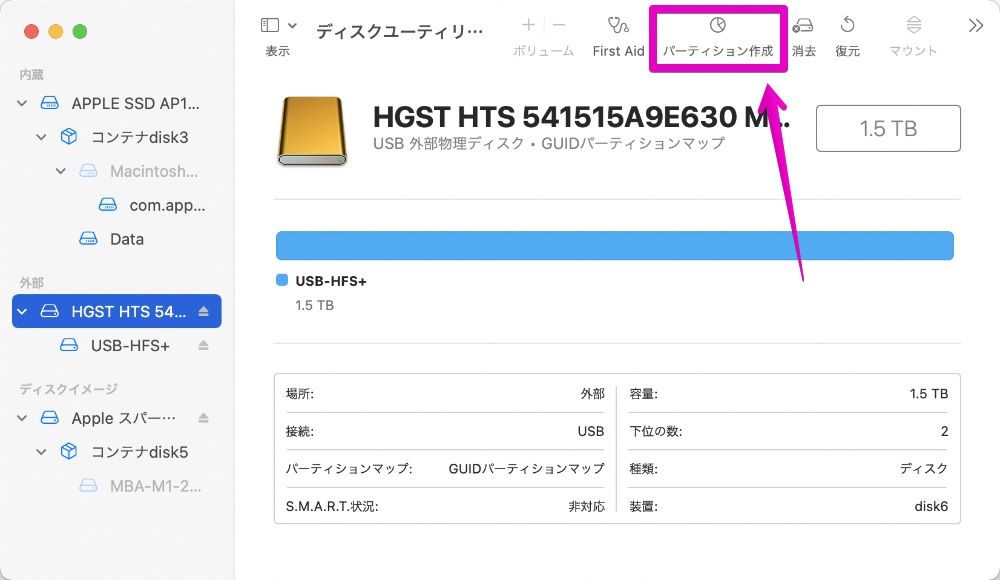
Task: Click the 場所 value 外部
Action: click(592, 394)
